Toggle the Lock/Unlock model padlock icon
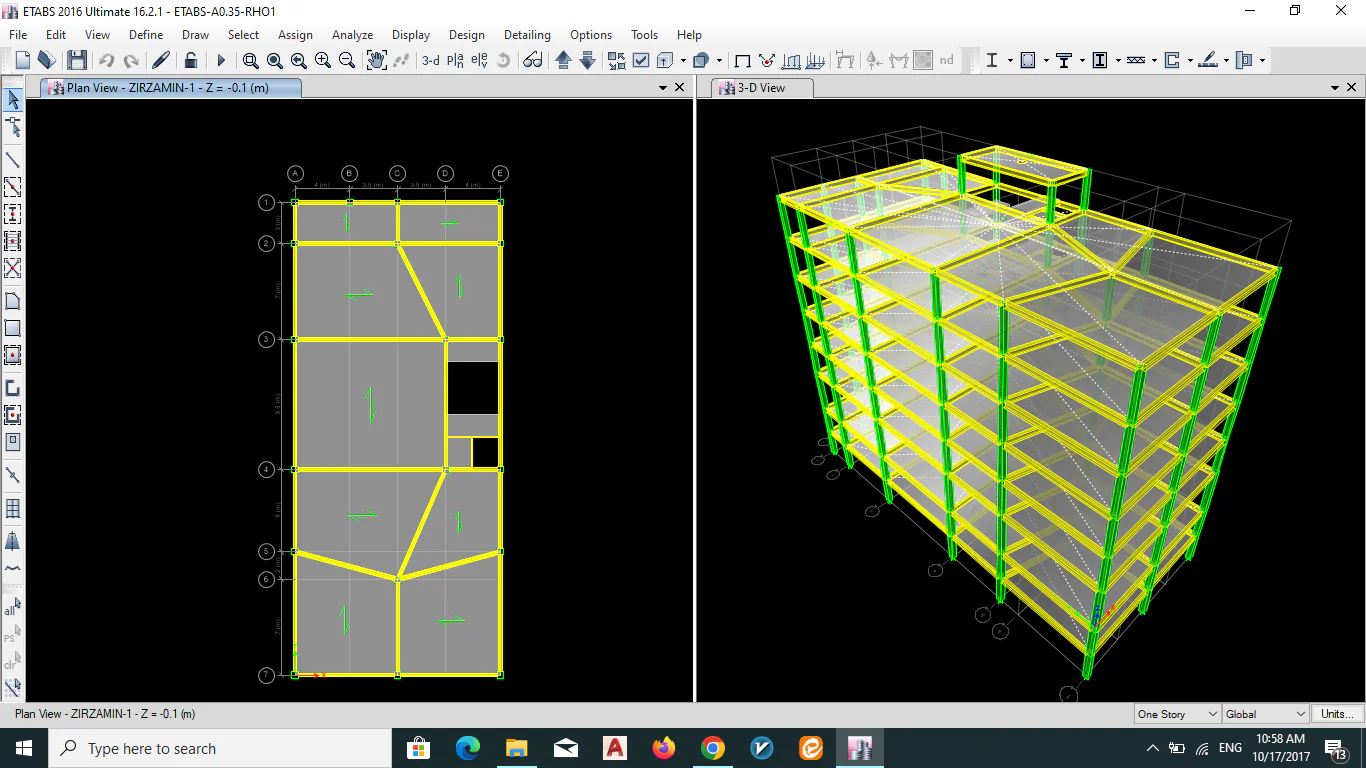1366x768 pixels. click(x=191, y=61)
